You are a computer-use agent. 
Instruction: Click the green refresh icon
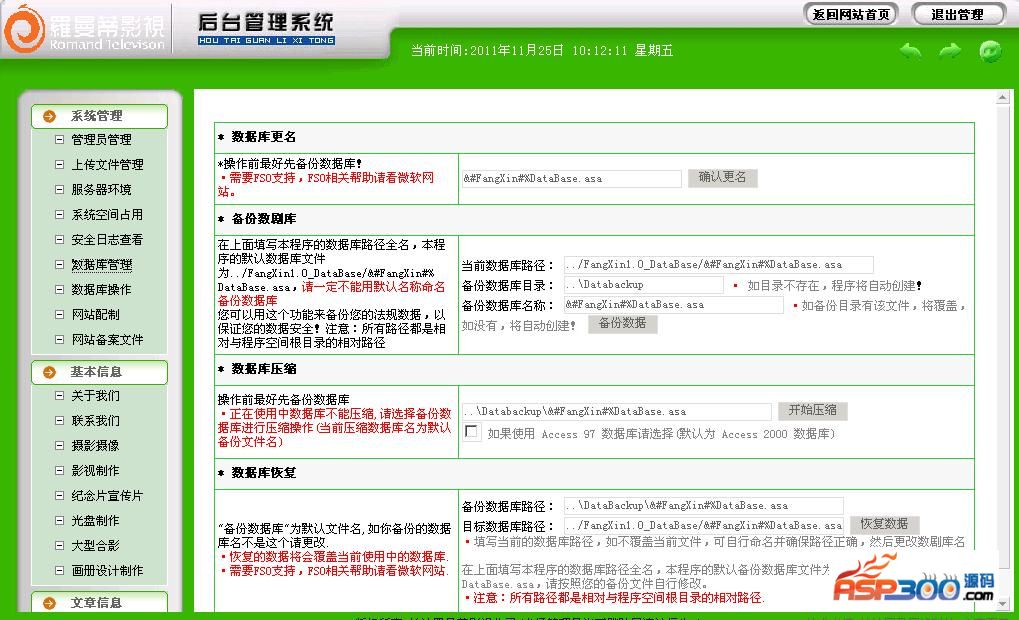(990, 51)
